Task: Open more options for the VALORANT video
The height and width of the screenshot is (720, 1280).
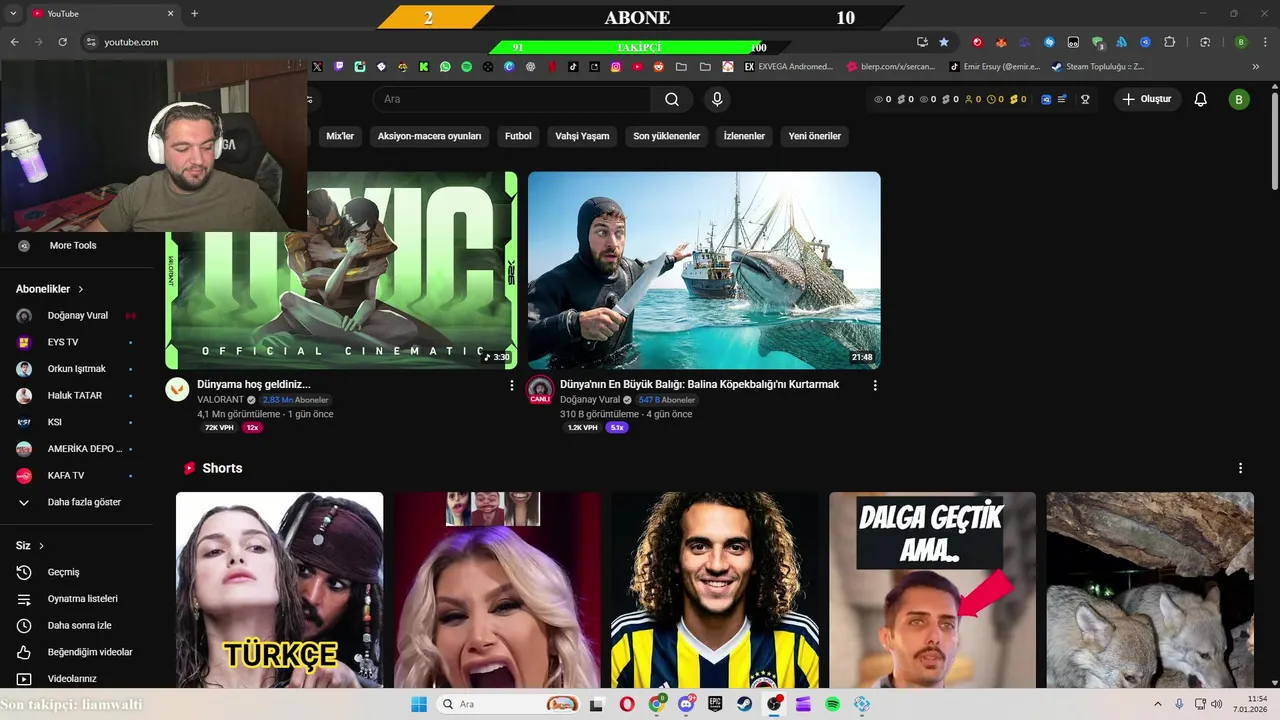Action: pos(512,385)
